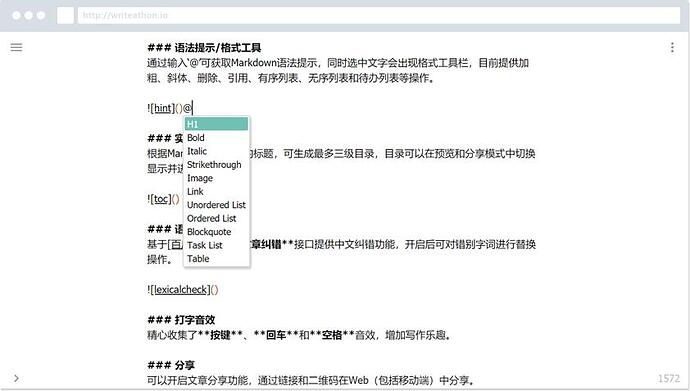Choose Ordered List option

pyautogui.click(x=217, y=218)
